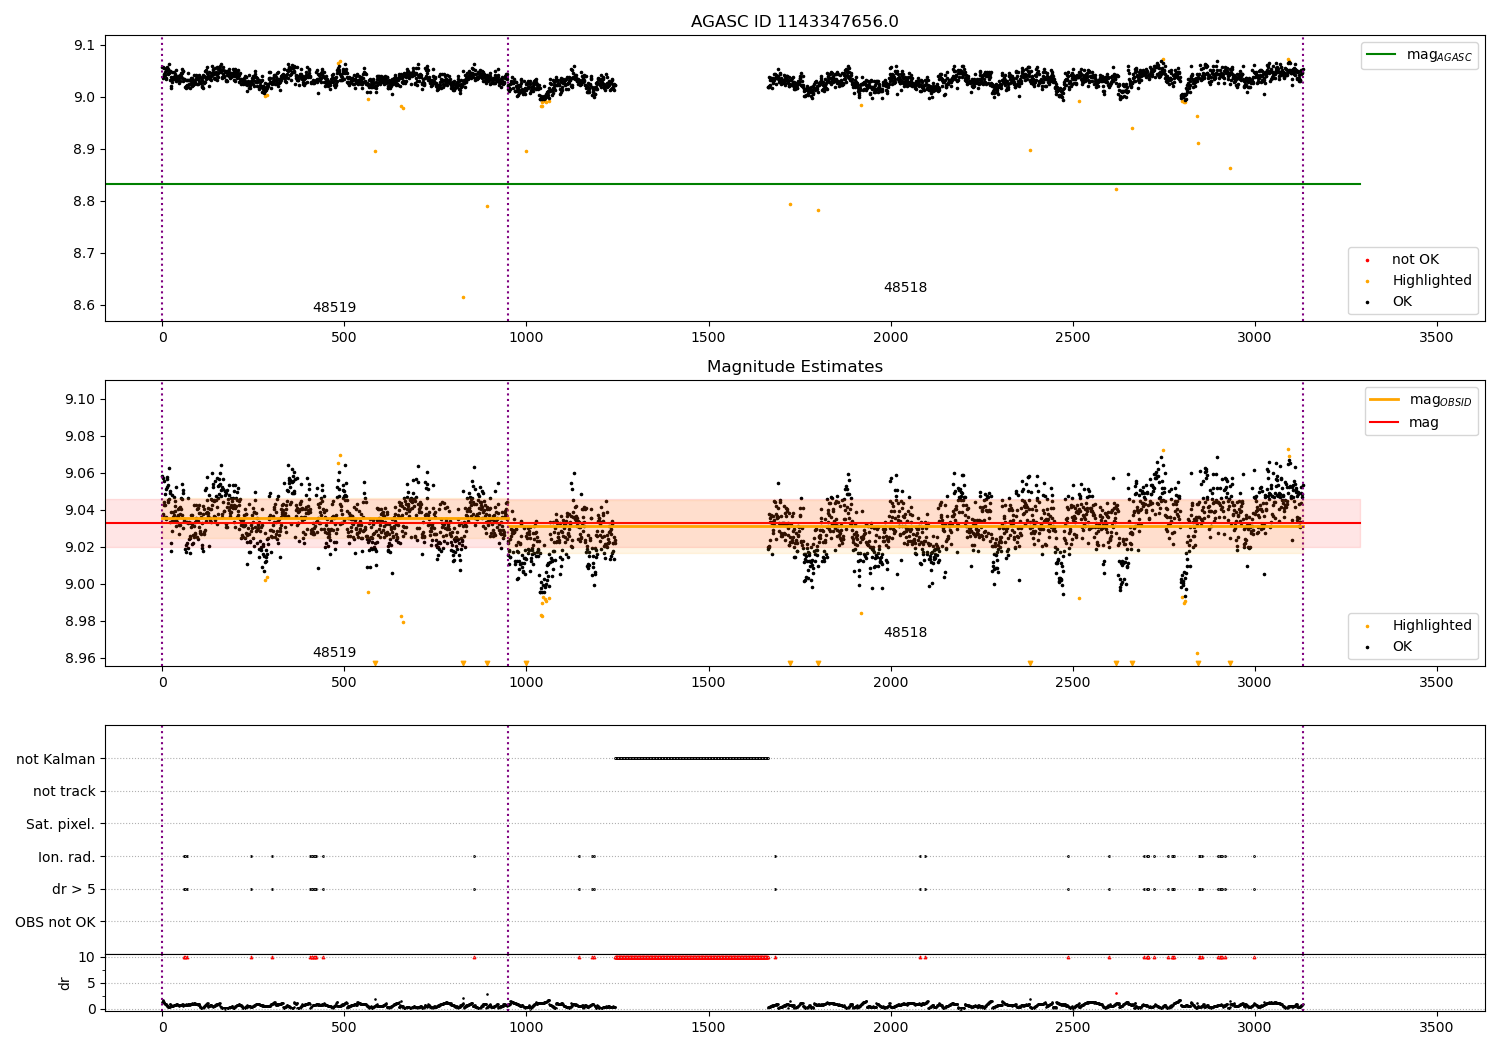Click the dr > 5 axis label
Screen dimensions: 1500x1050
click(x=74, y=890)
